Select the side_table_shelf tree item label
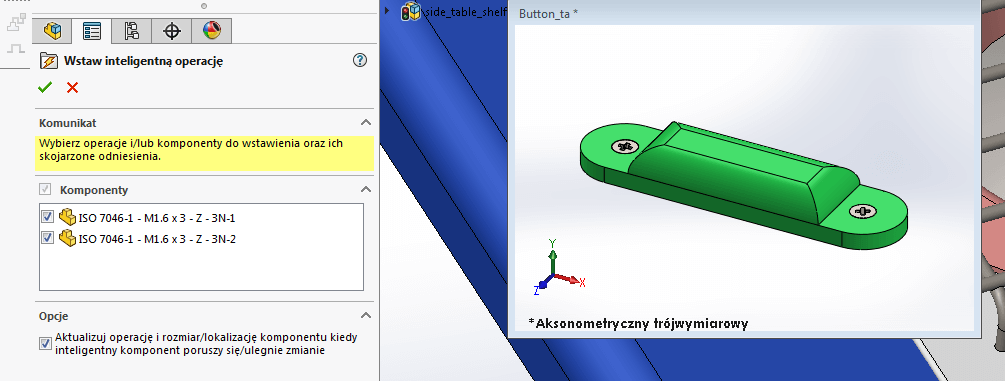 tap(465, 12)
